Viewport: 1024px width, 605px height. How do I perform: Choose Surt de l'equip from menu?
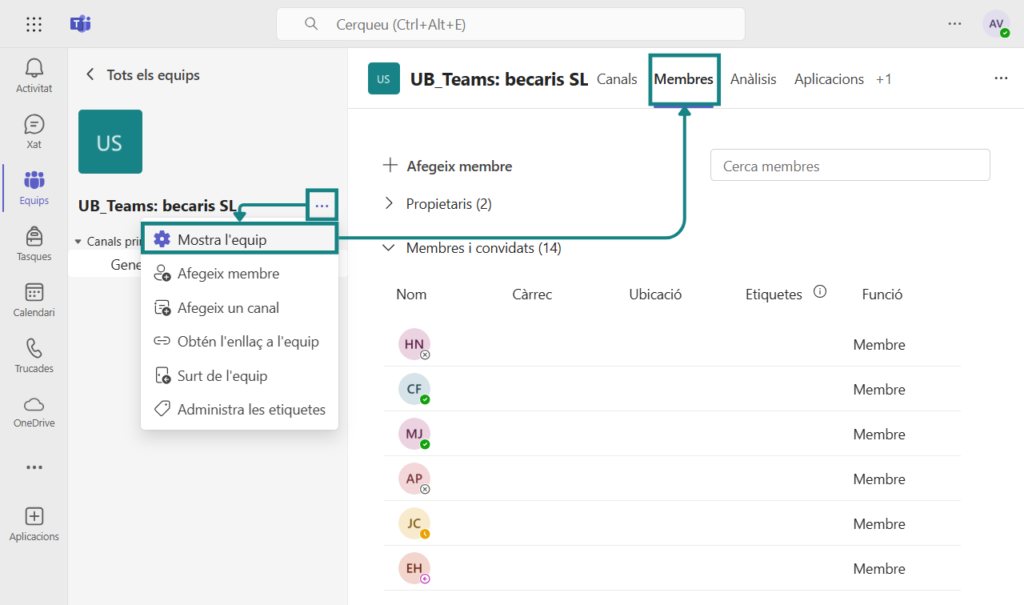tap(222, 376)
